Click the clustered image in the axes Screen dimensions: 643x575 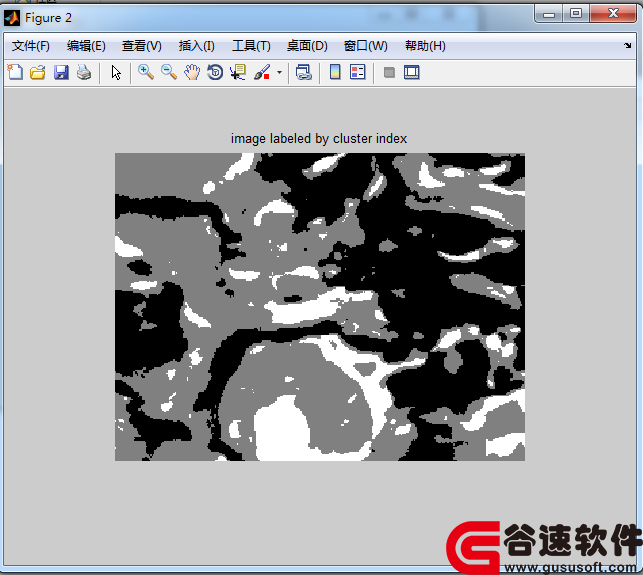[x=320, y=307]
